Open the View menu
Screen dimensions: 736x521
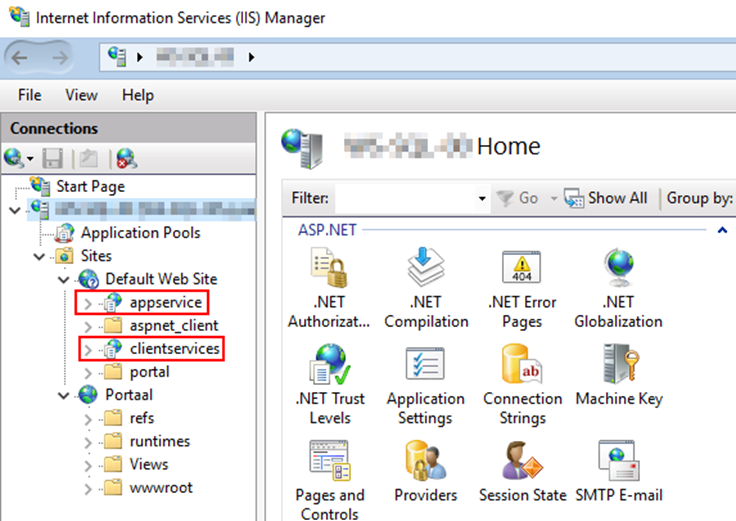[x=81, y=95]
